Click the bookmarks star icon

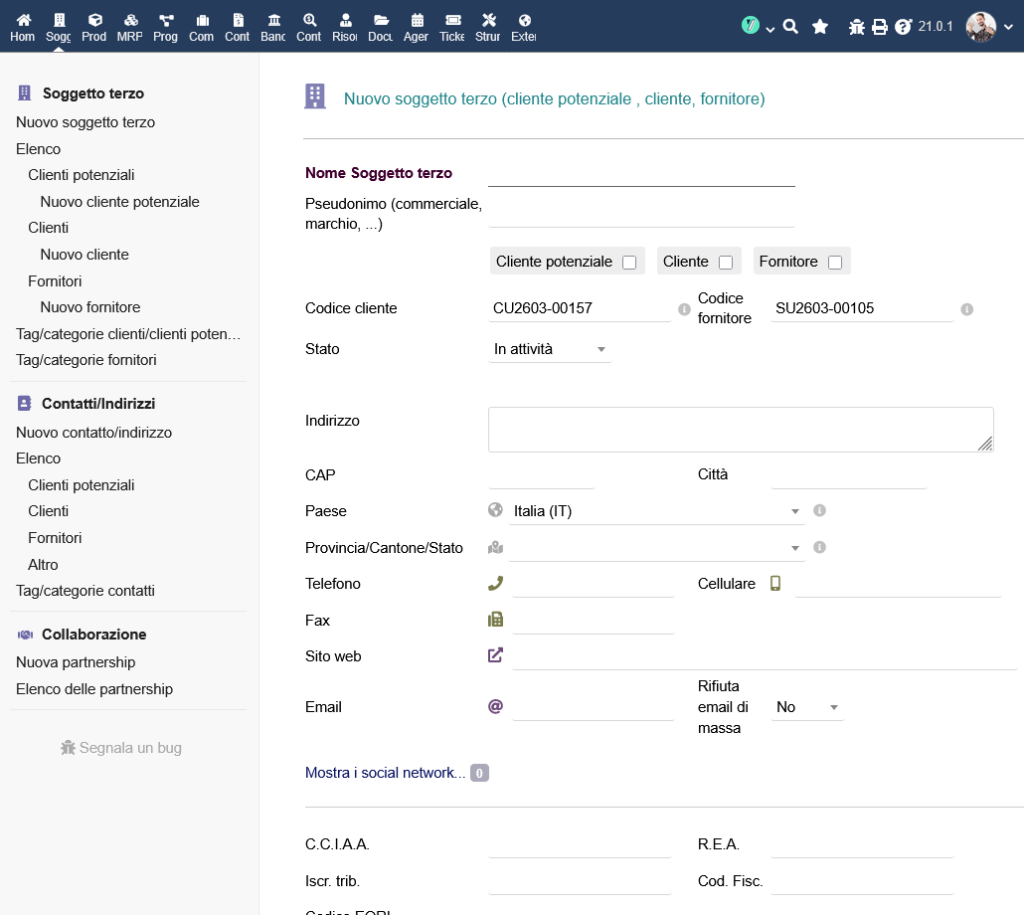(820, 27)
